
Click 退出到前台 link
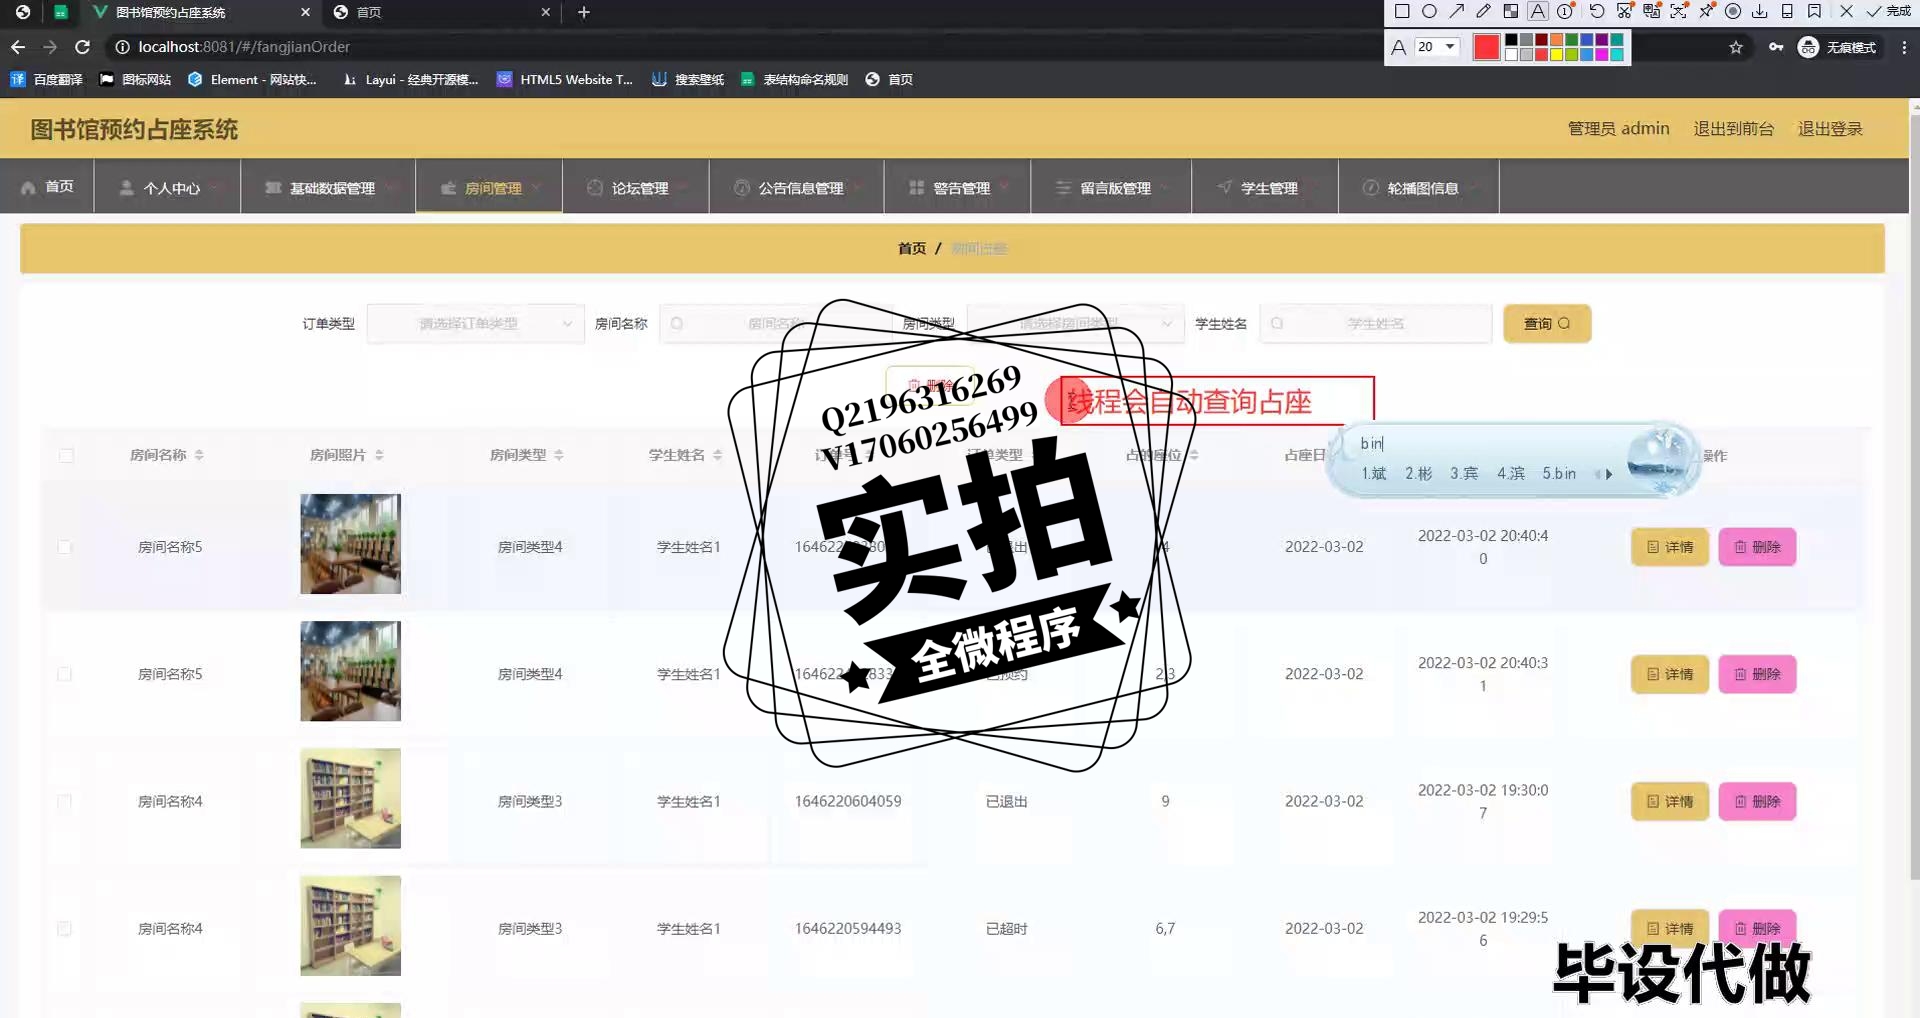[1733, 128]
